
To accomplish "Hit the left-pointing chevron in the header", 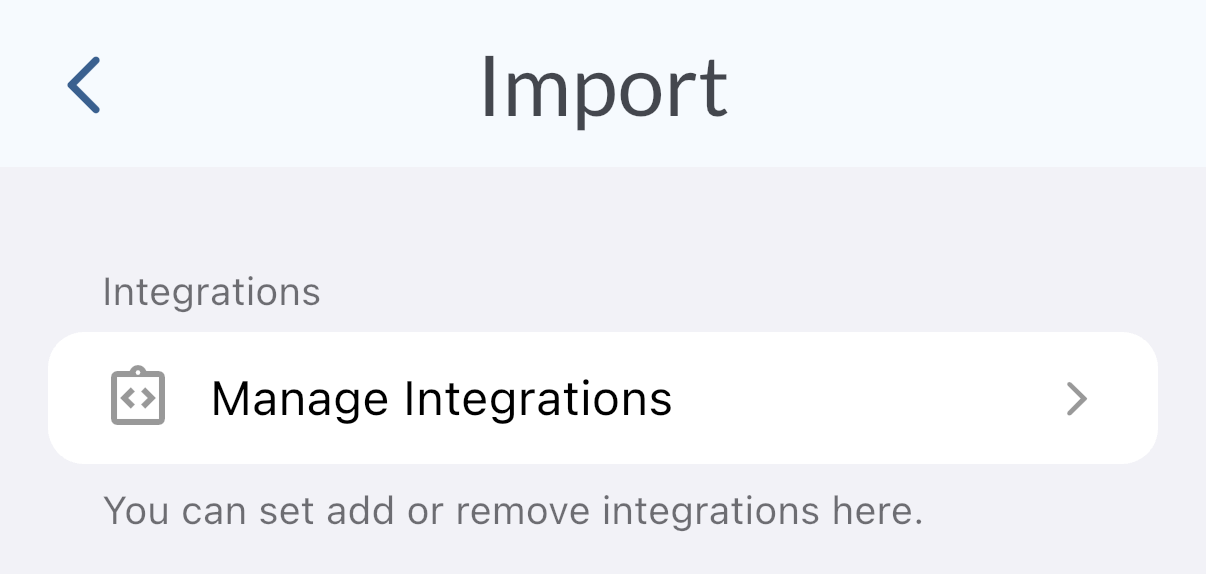I will point(84,85).
